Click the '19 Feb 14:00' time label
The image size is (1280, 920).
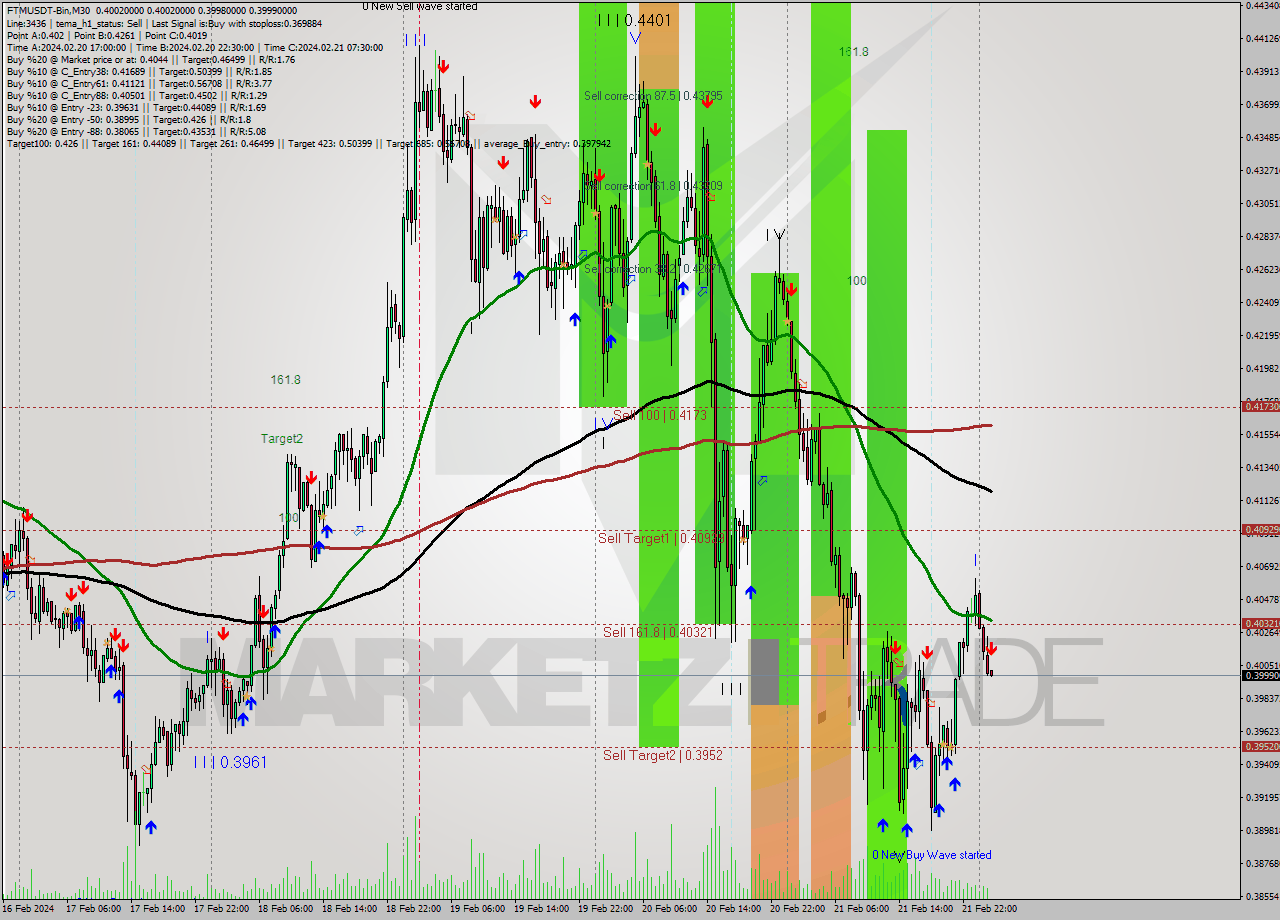(x=541, y=909)
